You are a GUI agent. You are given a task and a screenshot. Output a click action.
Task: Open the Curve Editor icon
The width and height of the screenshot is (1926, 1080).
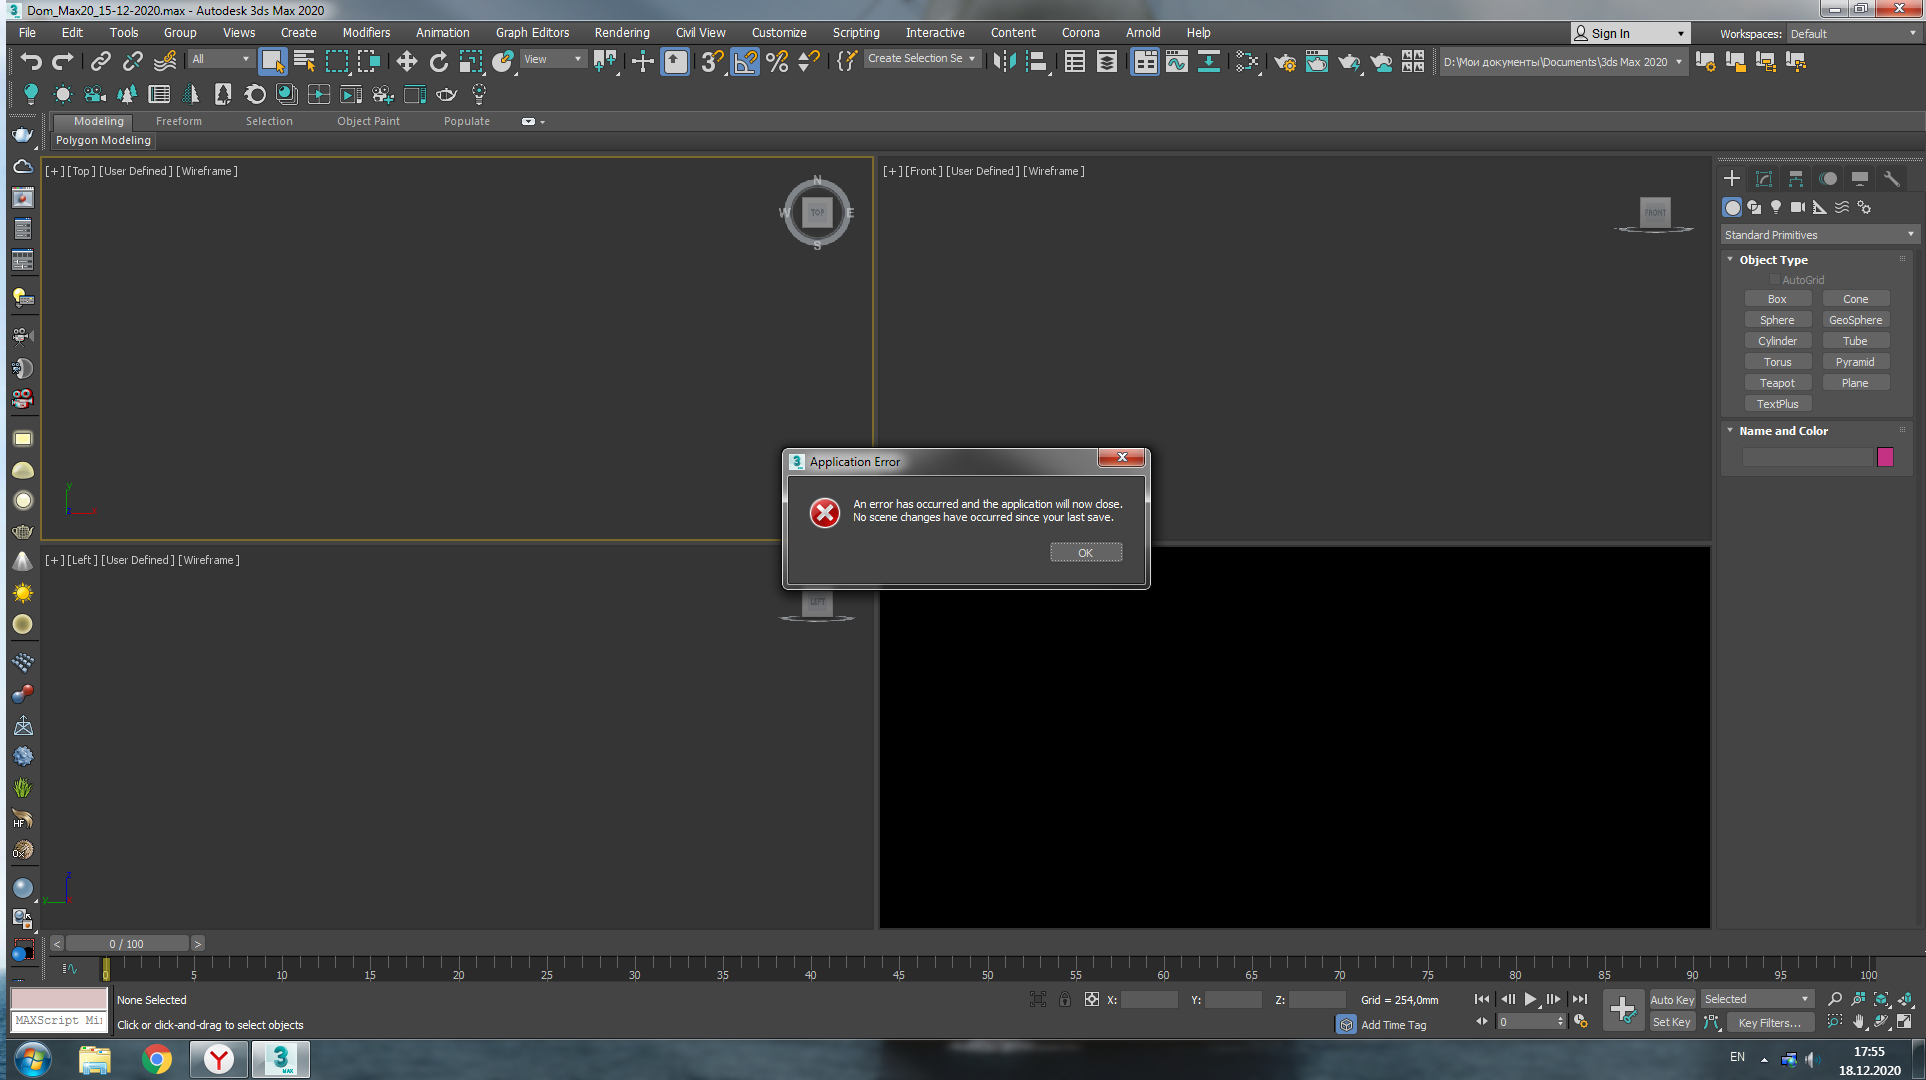[1177, 62]
